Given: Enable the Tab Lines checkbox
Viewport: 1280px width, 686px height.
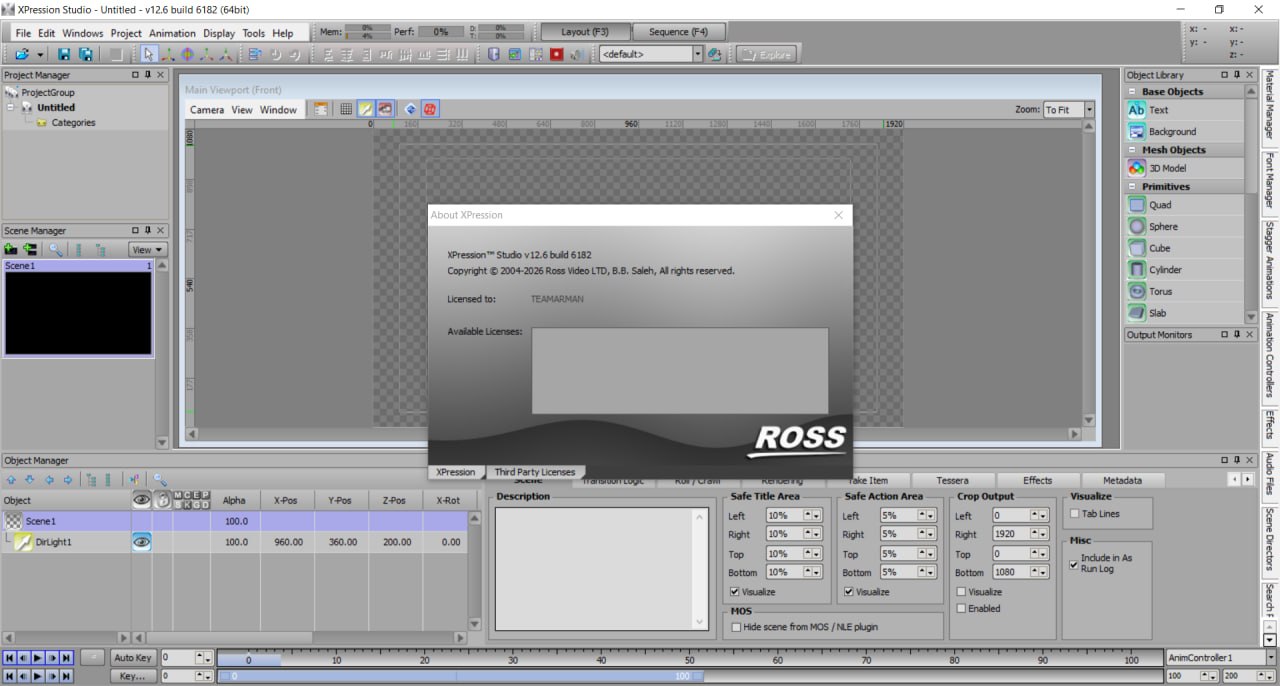Looking at the screenshot, I should pos(1074,514).
